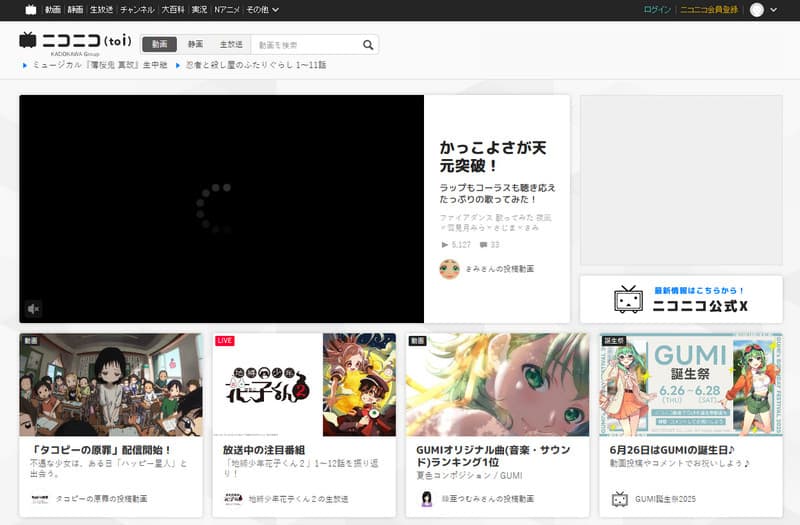The width and height of the screenshot is (800, 525).
Task: Click the ニコニコ会員登録 link
Action: pyautogui.click(x=709, y=10)
